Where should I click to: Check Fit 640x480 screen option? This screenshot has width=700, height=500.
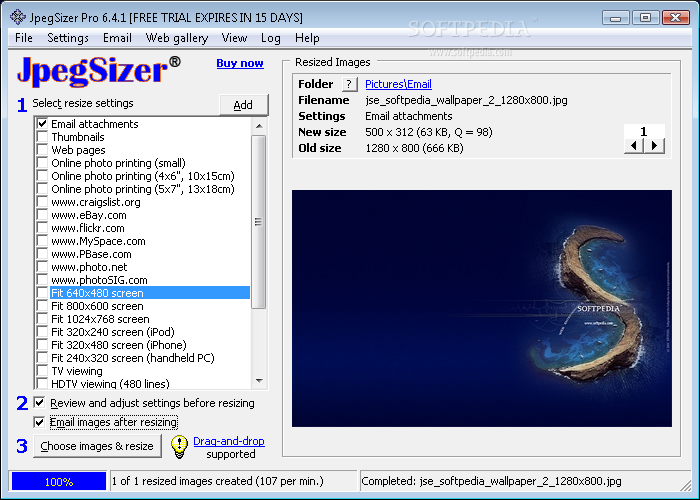tap(42, 292)
